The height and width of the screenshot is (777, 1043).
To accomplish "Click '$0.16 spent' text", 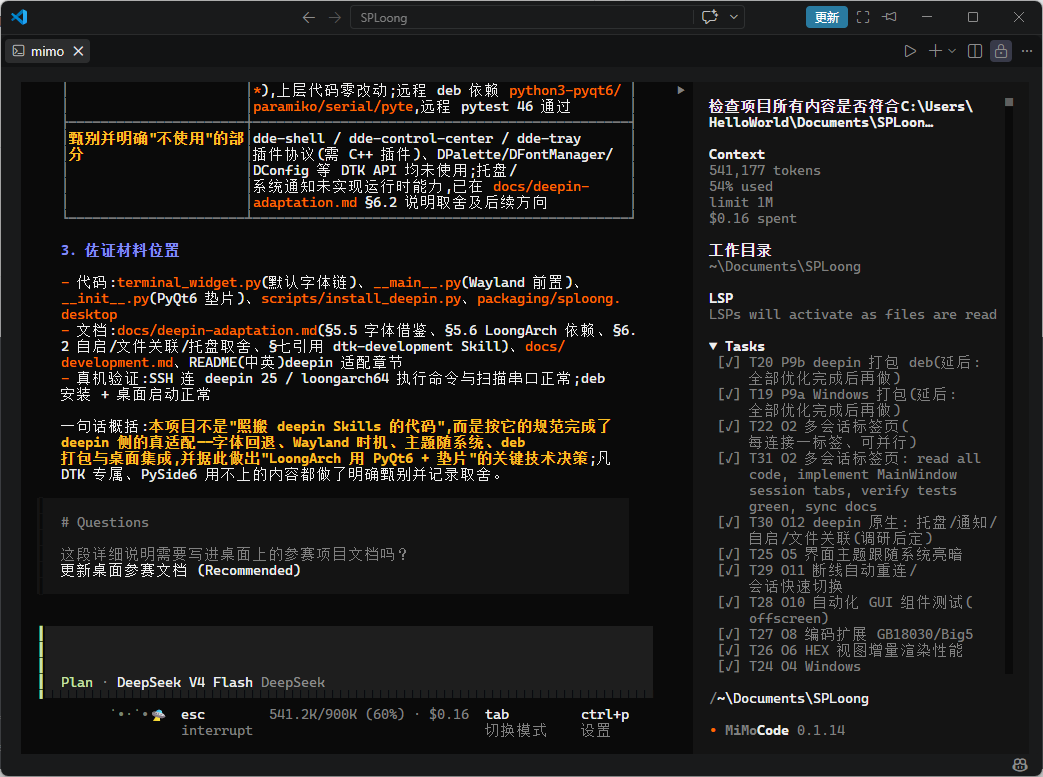I will pyautogui.click(x=752, y=218).
